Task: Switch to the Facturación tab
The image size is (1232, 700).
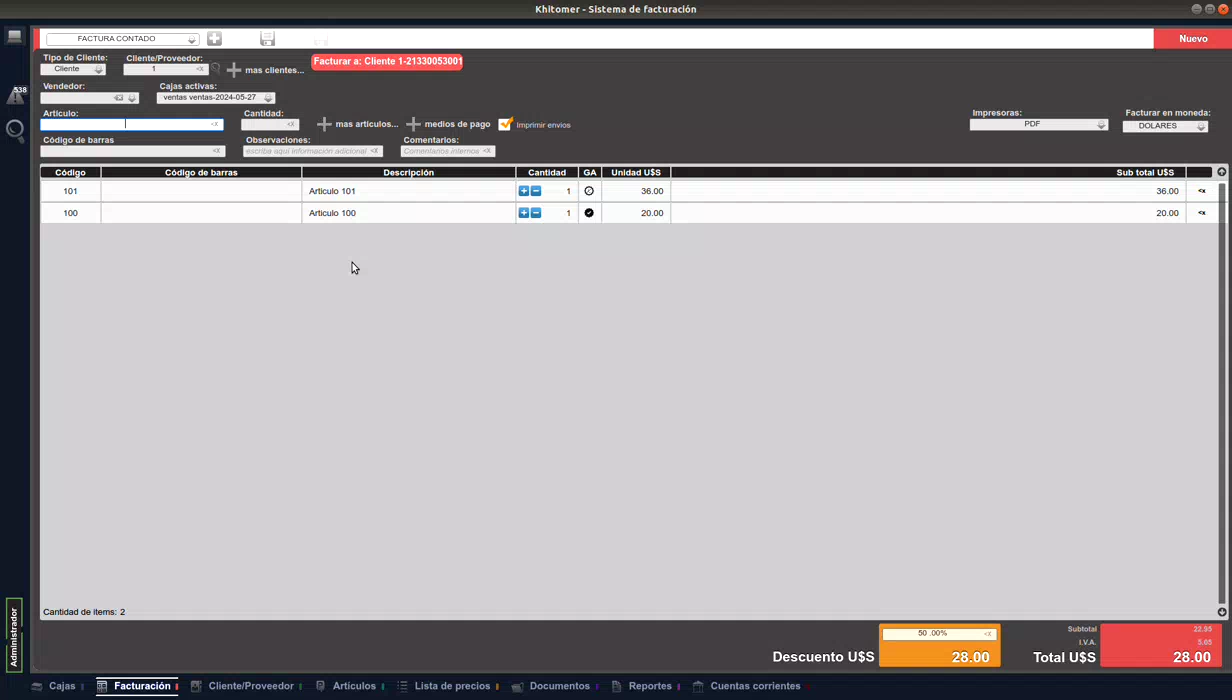Action: (137, 686)
